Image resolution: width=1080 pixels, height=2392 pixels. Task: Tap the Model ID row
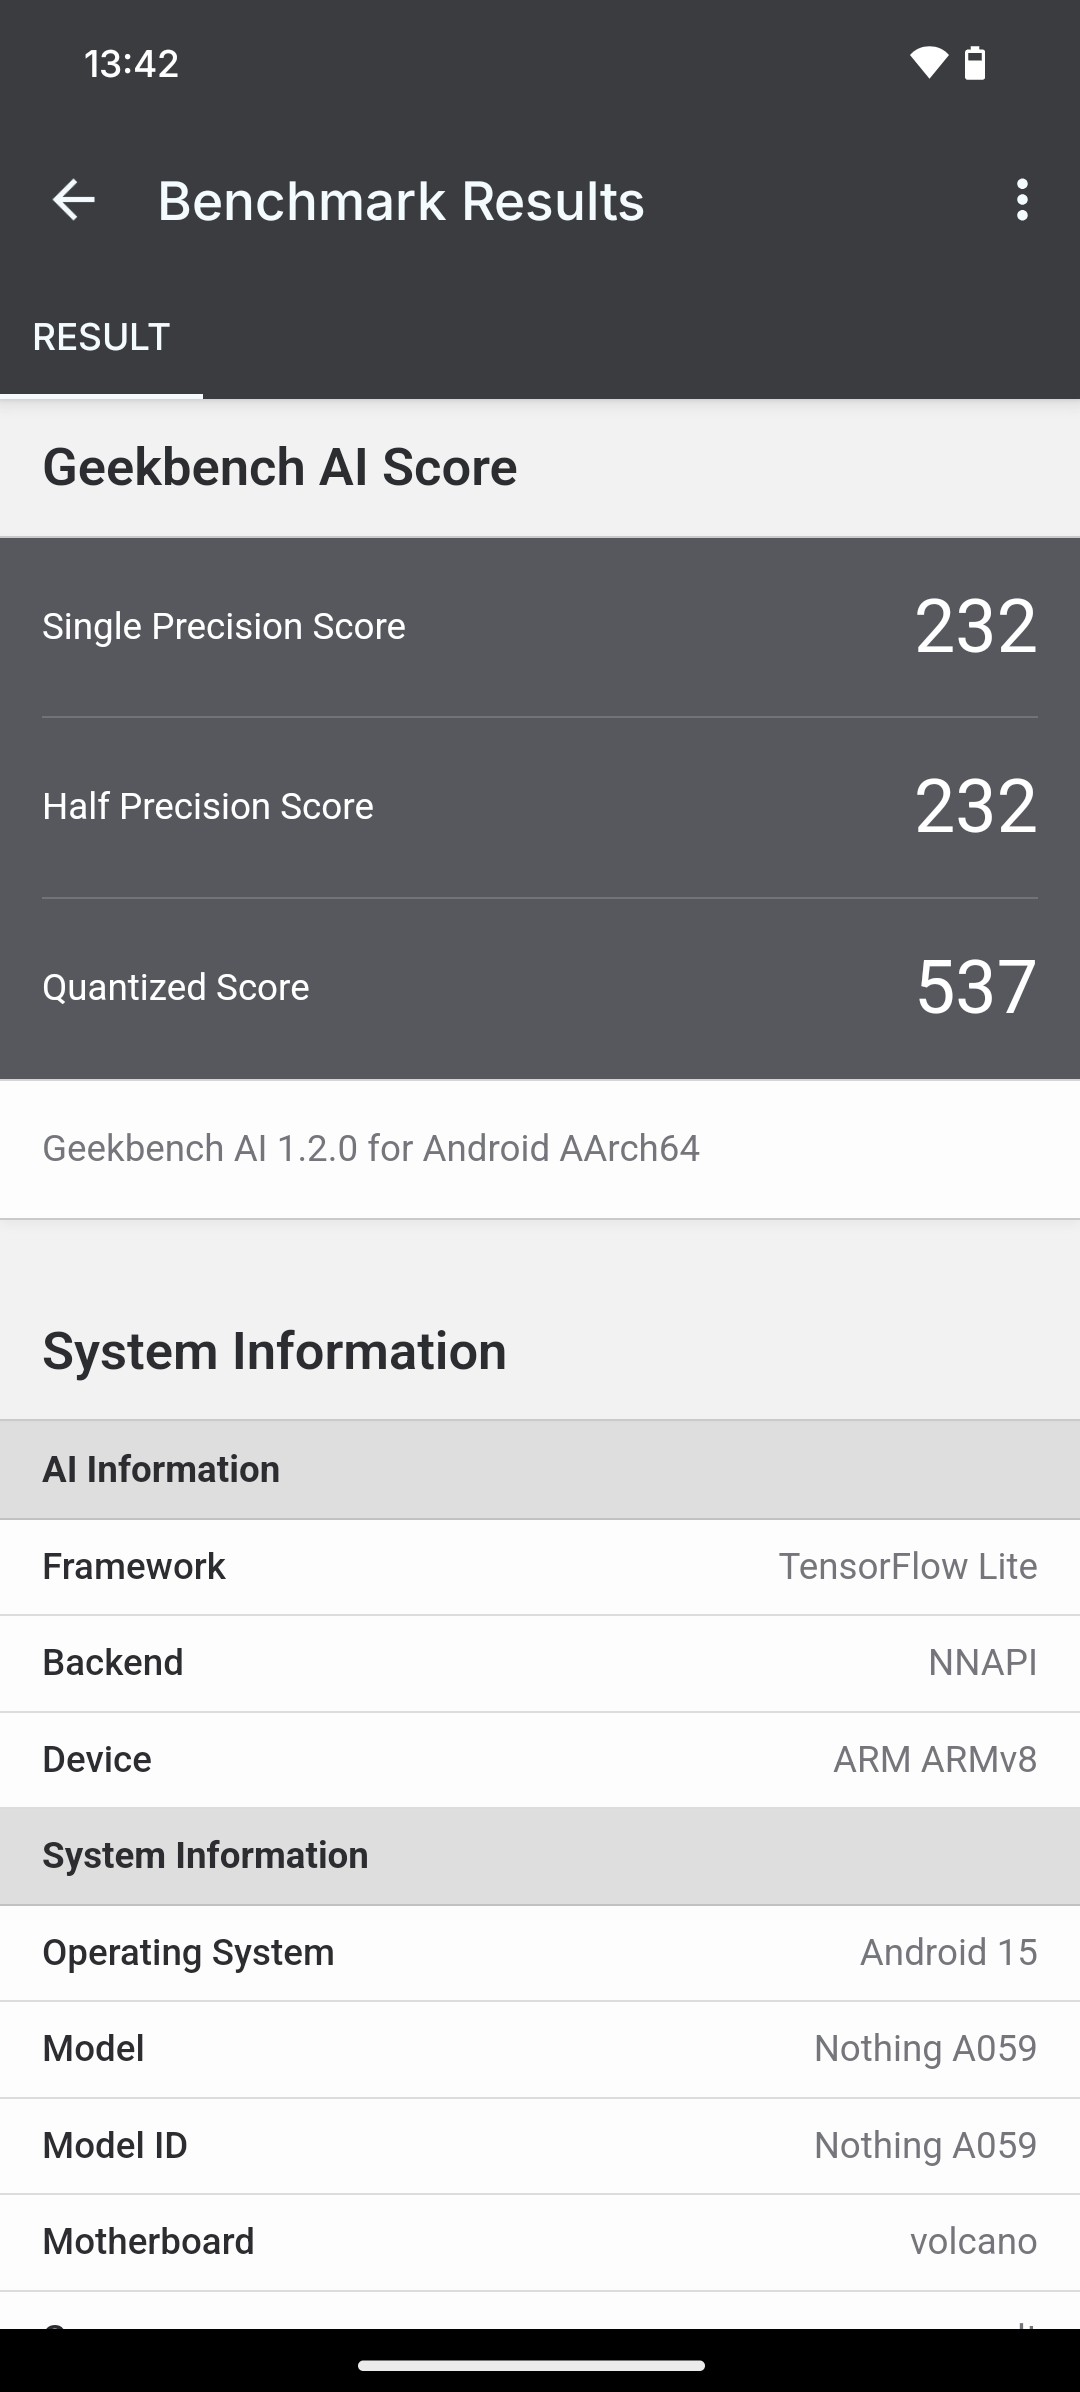tap(540, 2145)
